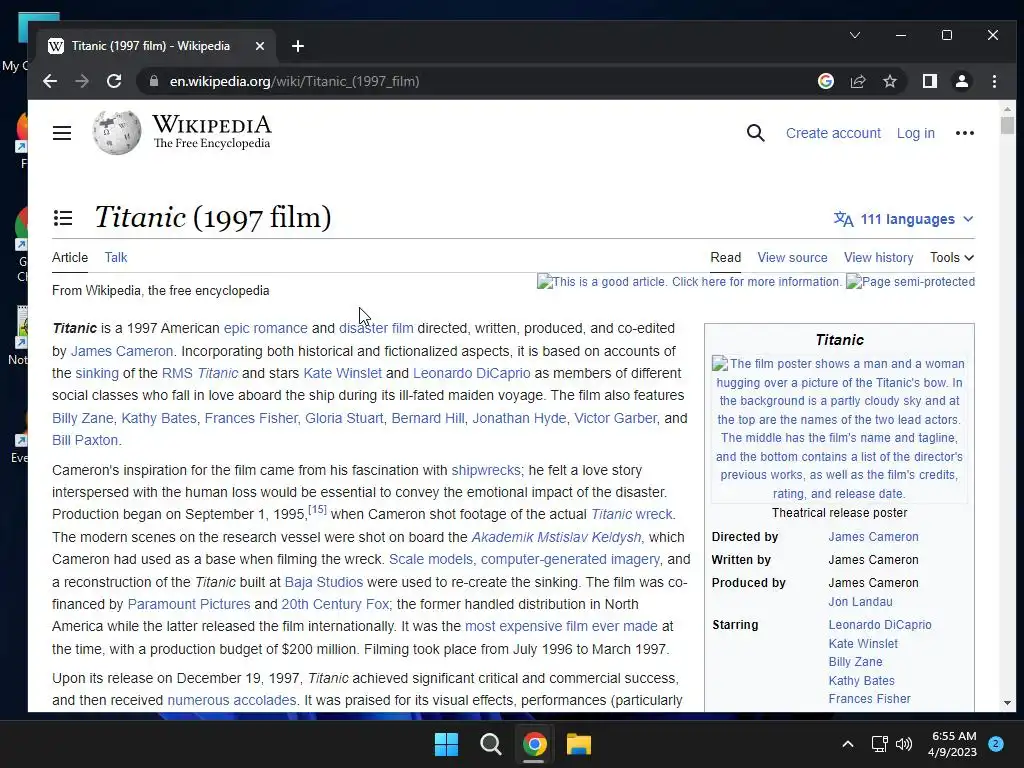Click the film poster image in infobox
The image size is (1024, 768).
point(839,428)
